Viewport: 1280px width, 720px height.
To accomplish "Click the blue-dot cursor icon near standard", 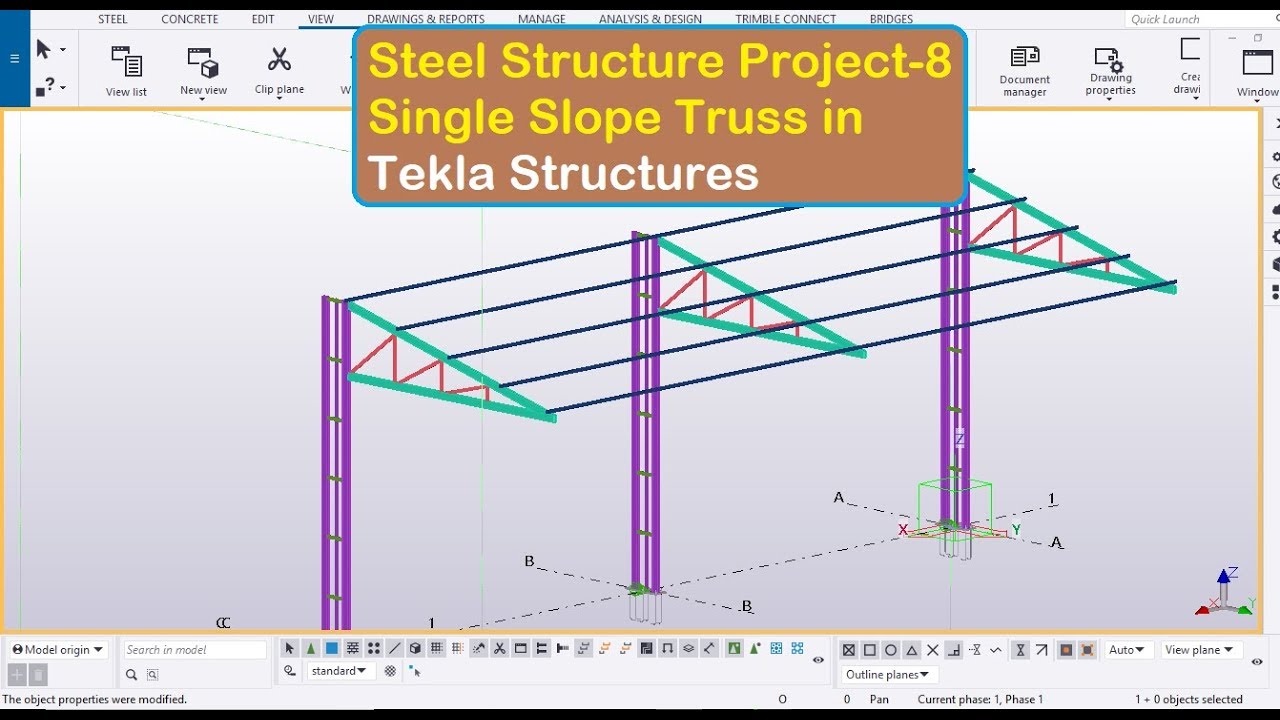I will click(x=415, y=671).
